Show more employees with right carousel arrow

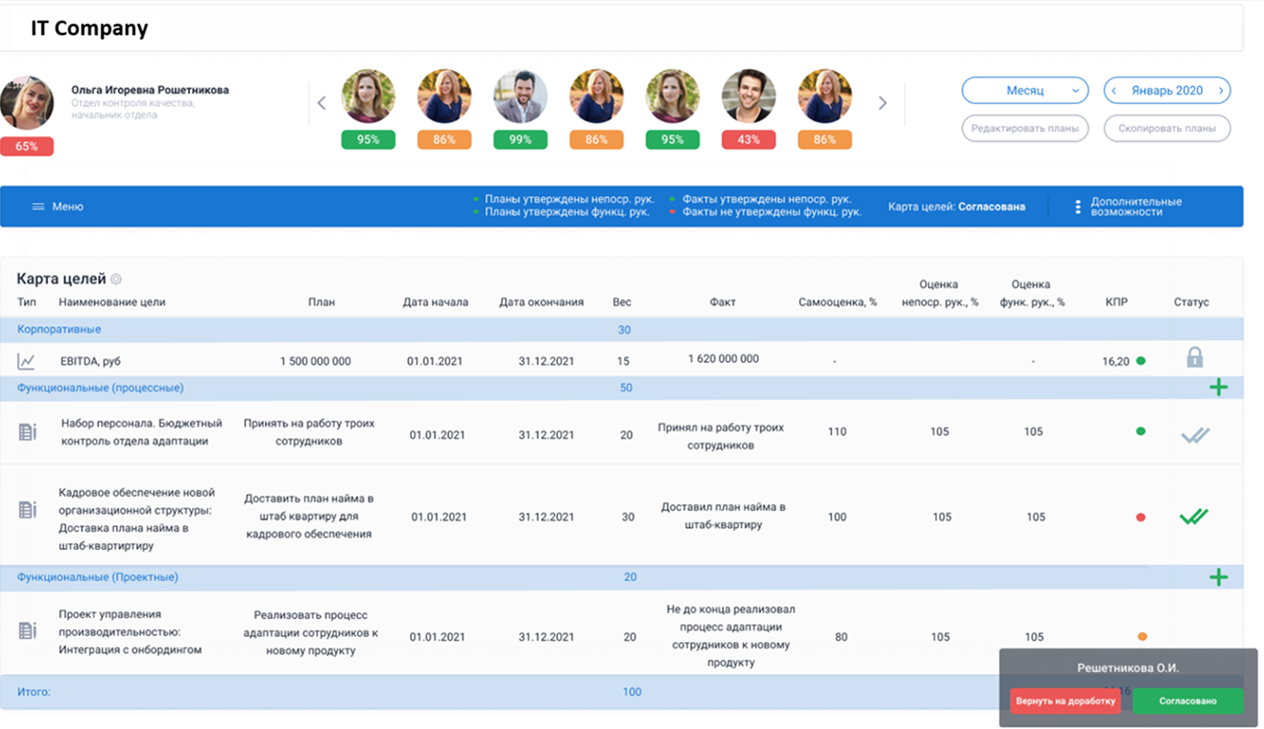coord(882,103)
